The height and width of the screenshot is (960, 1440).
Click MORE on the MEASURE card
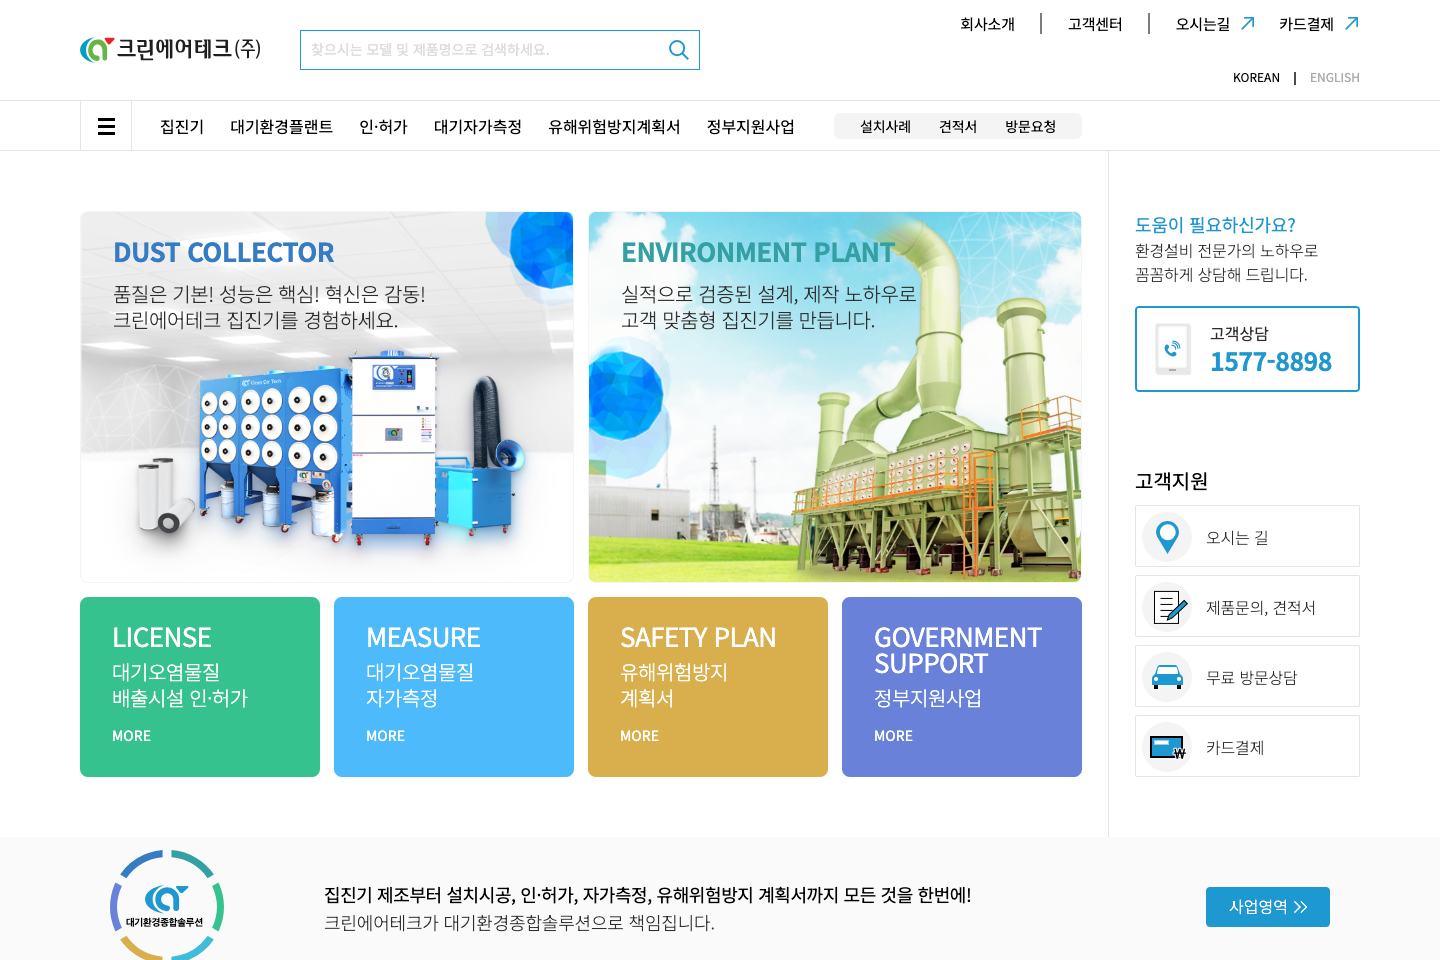(x=385, y=736)
